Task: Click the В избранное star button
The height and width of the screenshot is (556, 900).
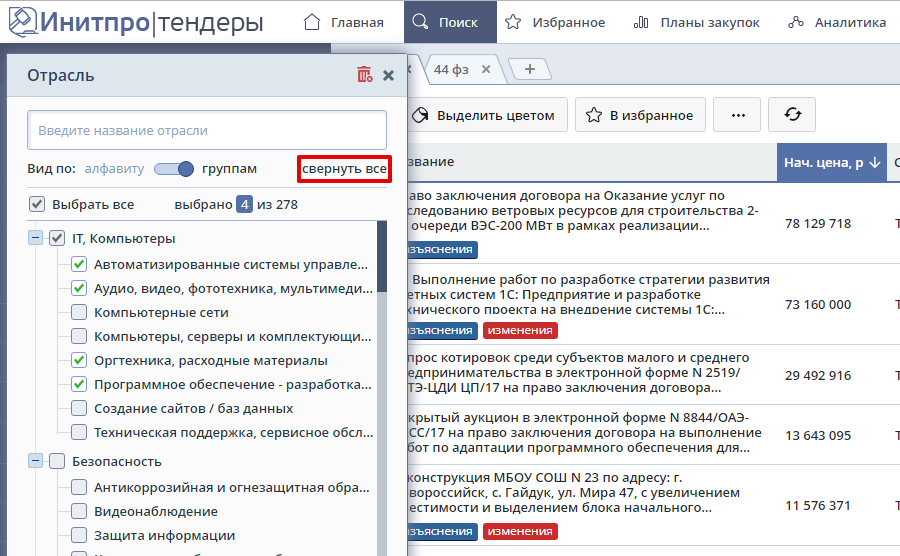Action: pyautogui.click(x=641, y=115)
